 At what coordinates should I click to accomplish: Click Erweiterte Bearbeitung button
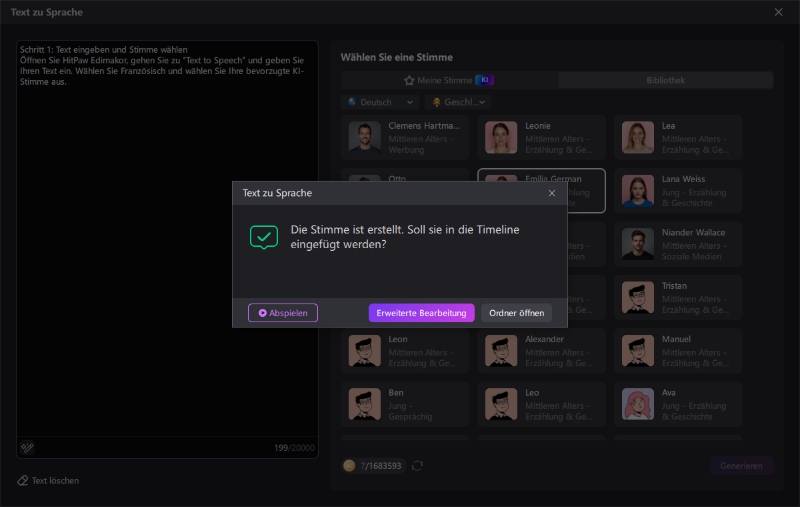[x=421, y=313]
